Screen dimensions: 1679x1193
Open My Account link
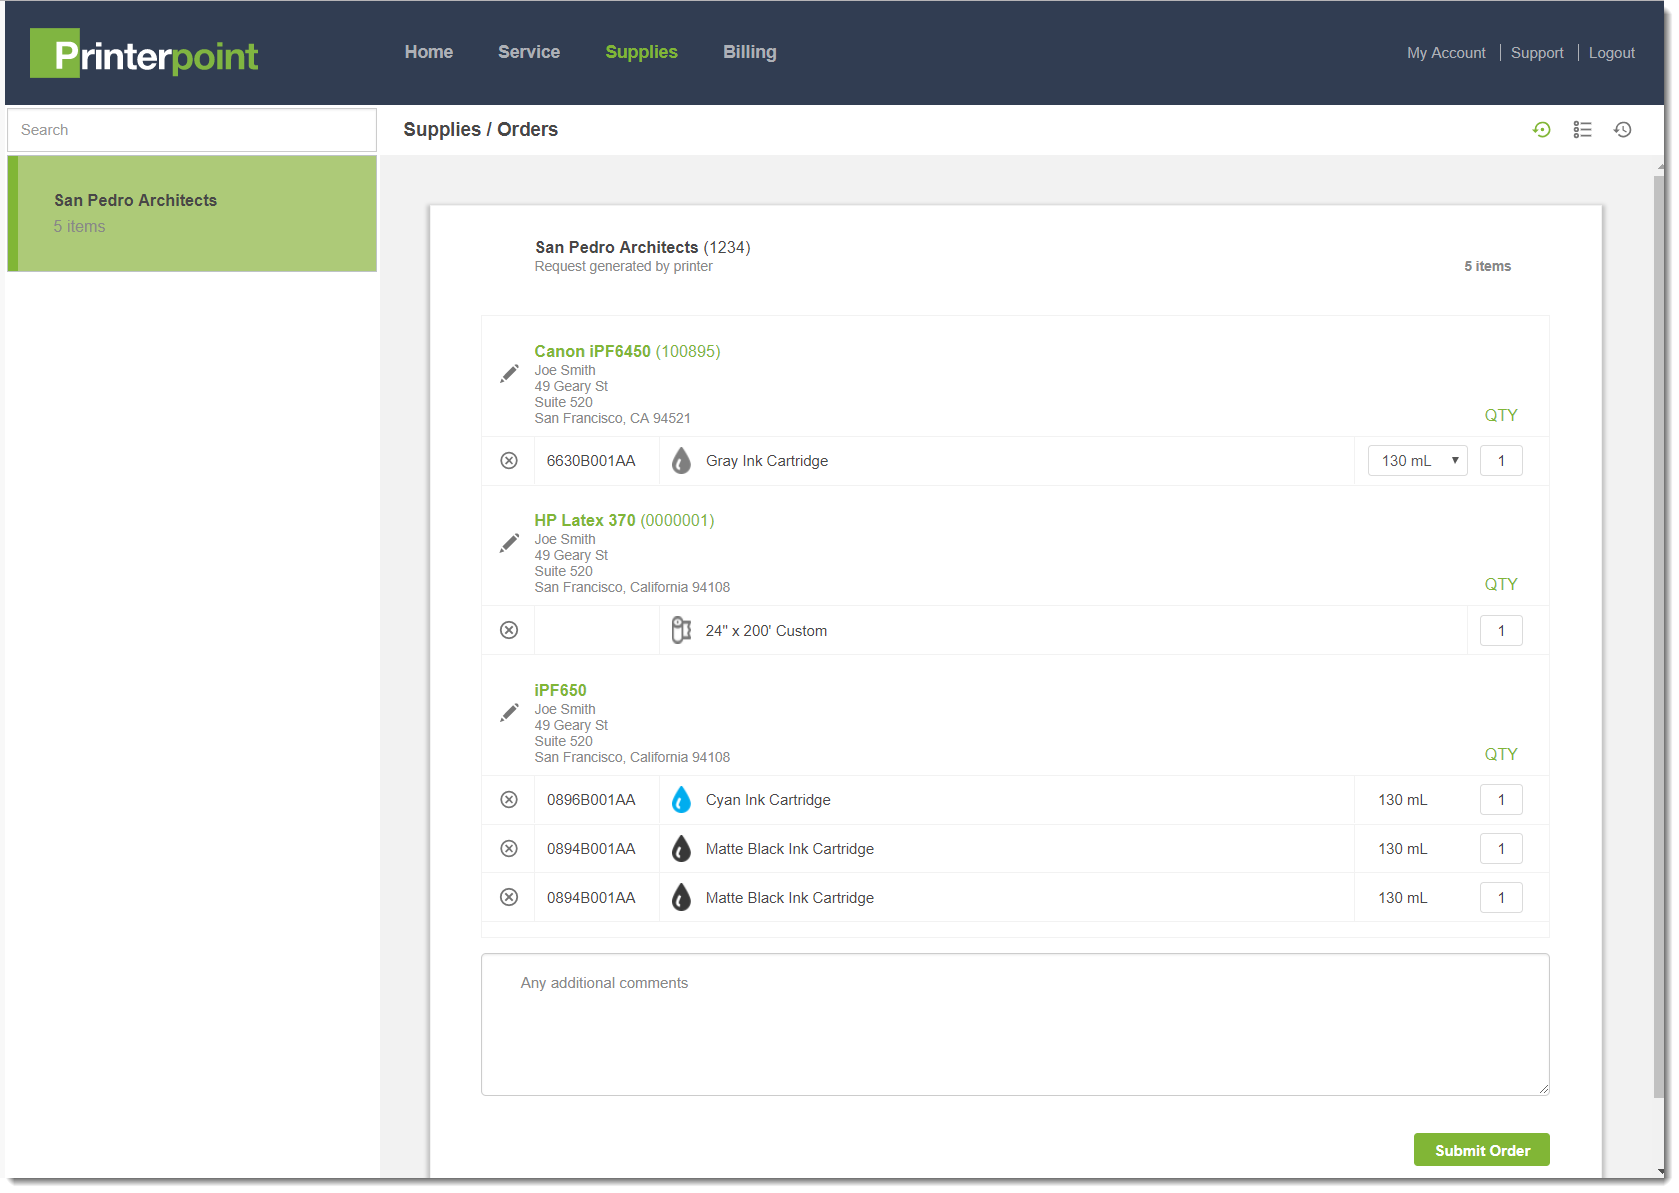[x=1445, y=53]
